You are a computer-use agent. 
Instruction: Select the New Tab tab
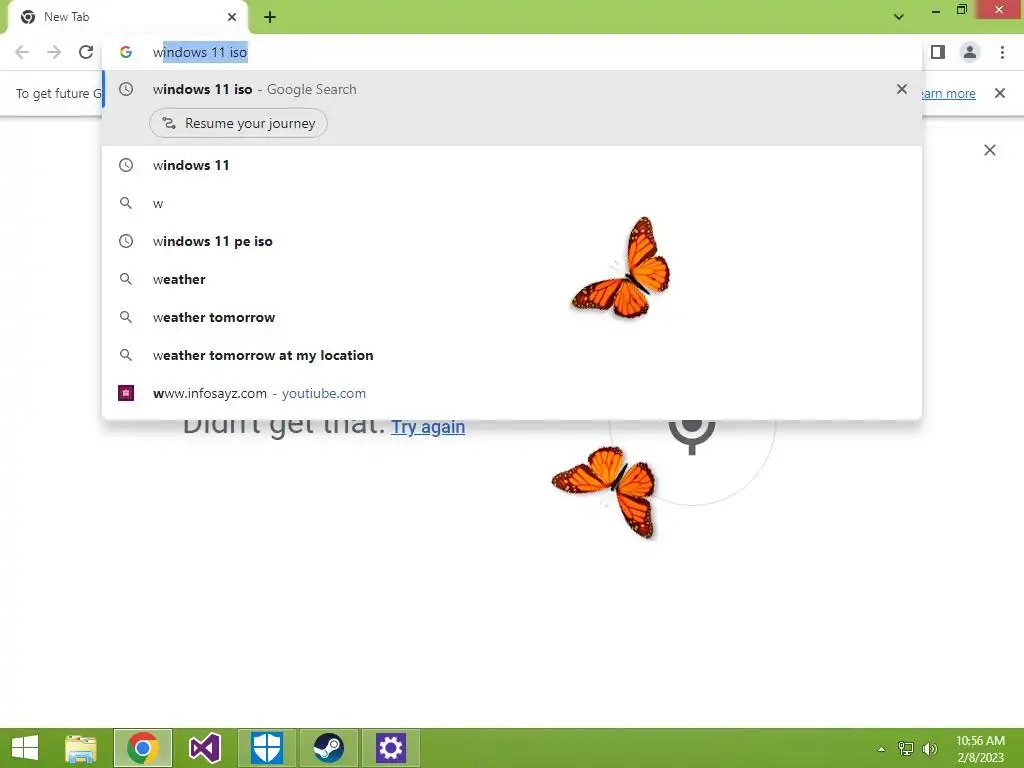127,17
